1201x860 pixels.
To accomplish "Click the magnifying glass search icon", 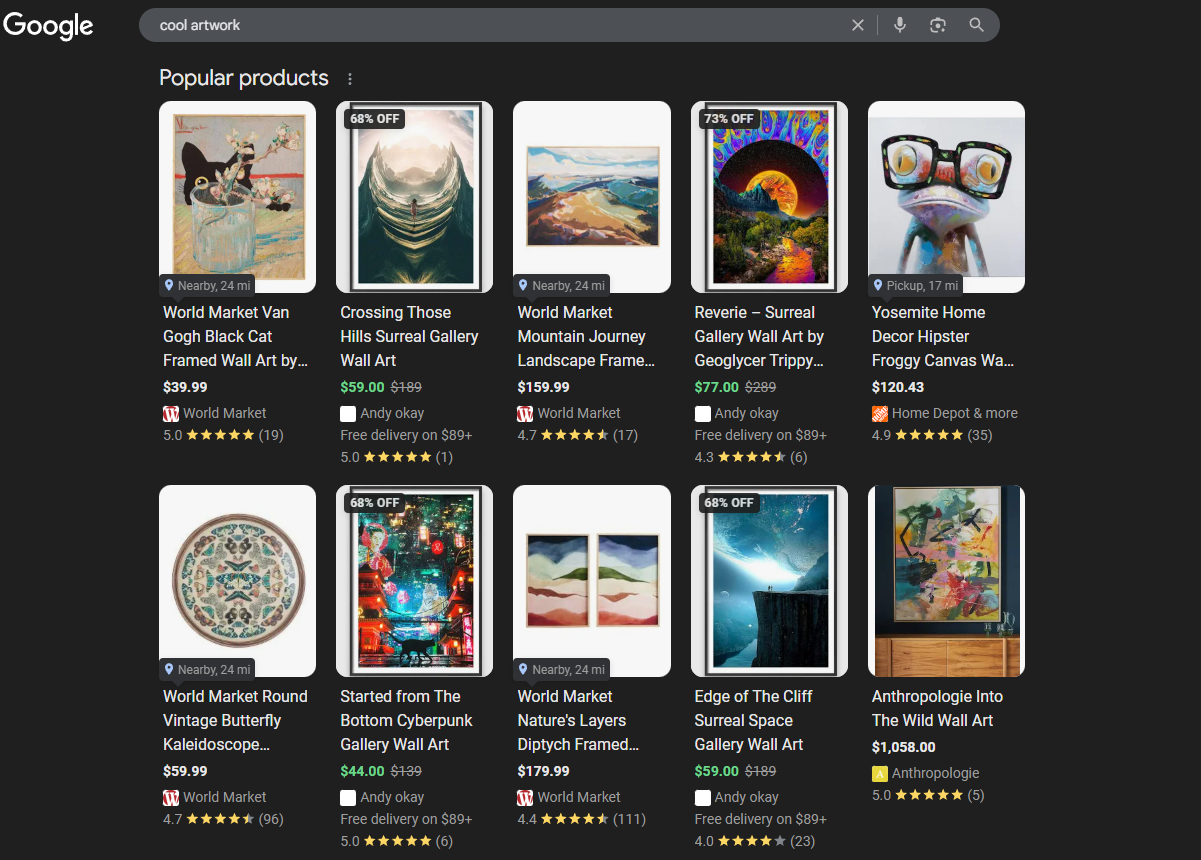I will 977,25.
